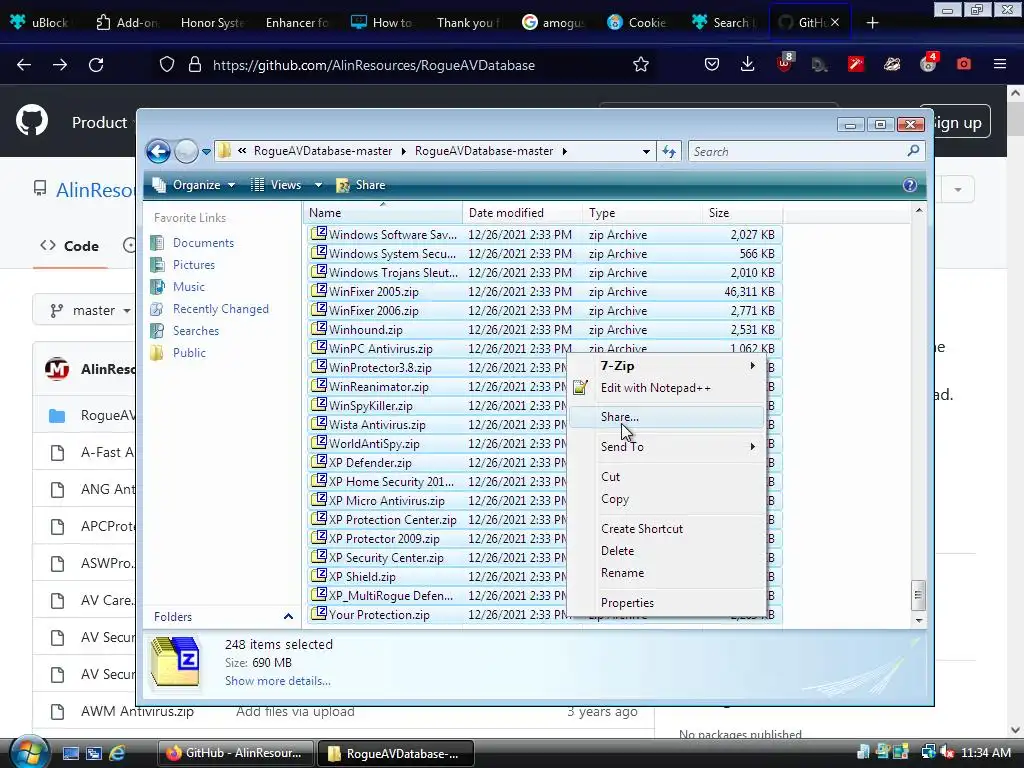Open AWM Antivirus.zip on GitHub page
Image resolution: width=1024 pixels, height=768 pixels.
(137, 711)
